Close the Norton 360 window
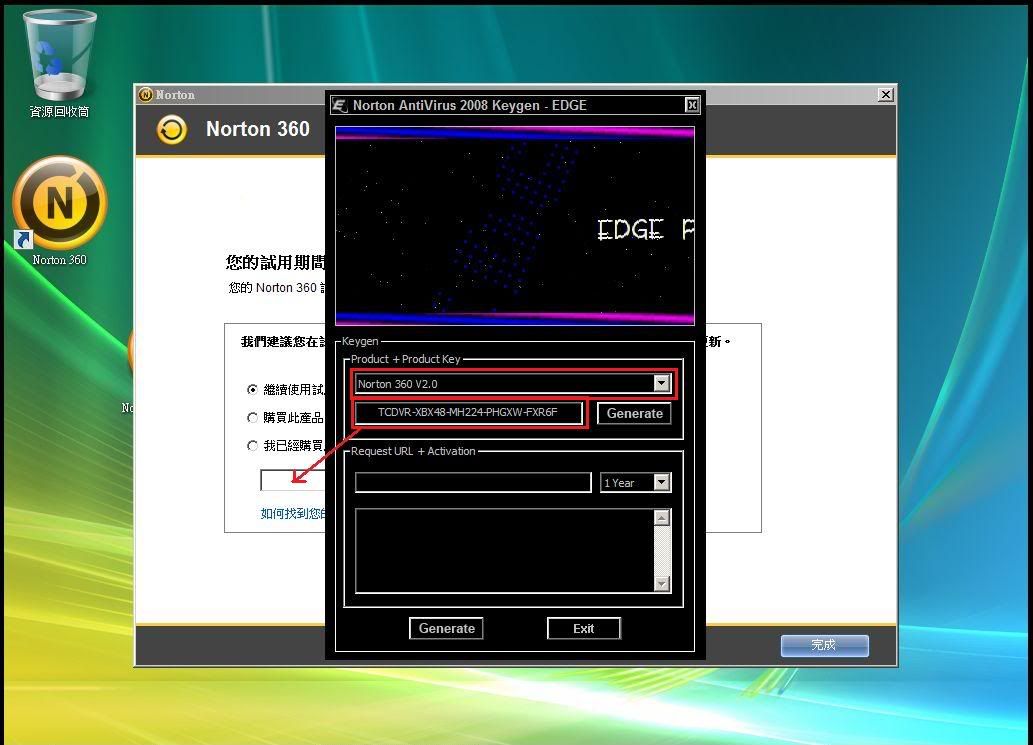Screen dimensions: 1033x745 pos(886,95)
